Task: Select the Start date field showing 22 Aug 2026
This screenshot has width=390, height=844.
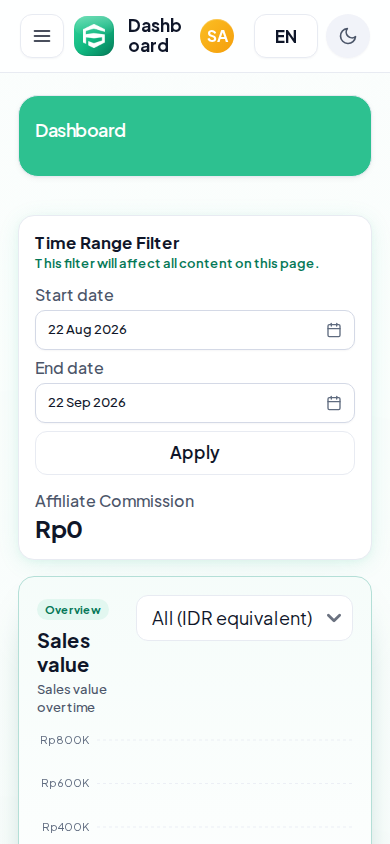Action: pyautogui.click(x=195, y=330)
